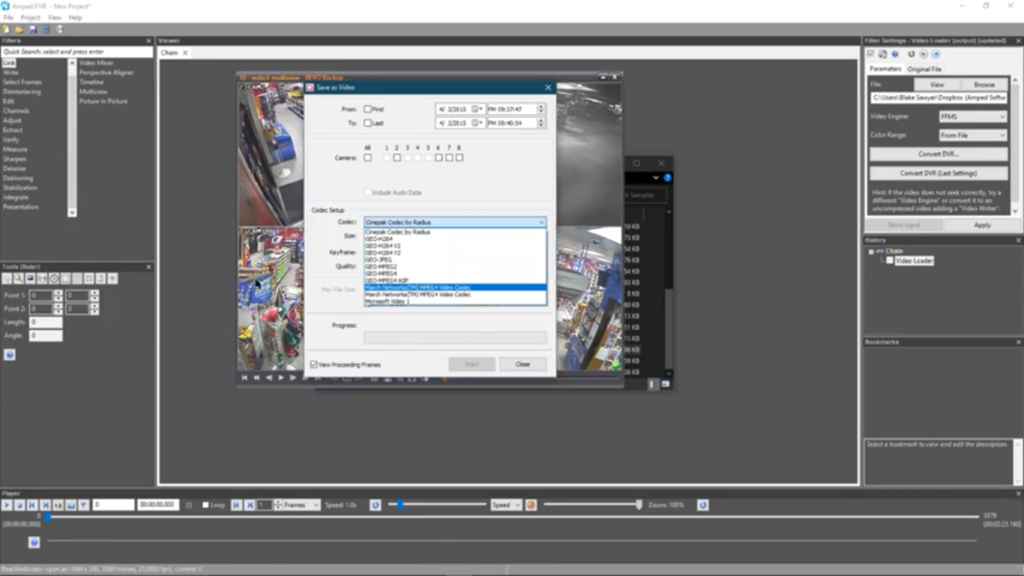Click play control in DVR backup player
1024x576 pixels.
281,377
